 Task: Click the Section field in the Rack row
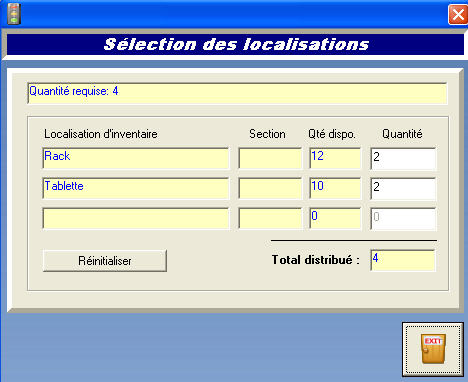pos(270,158)
